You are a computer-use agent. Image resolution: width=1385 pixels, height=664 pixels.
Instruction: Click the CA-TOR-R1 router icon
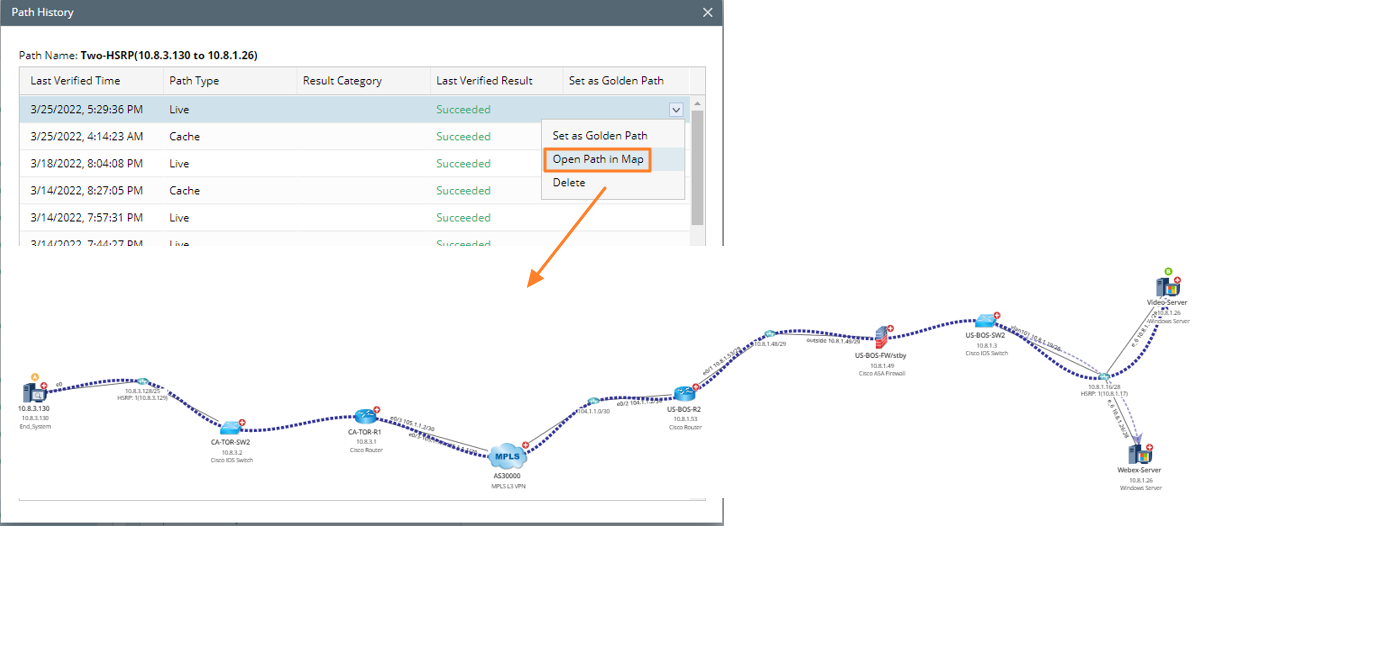click(363, 417)
